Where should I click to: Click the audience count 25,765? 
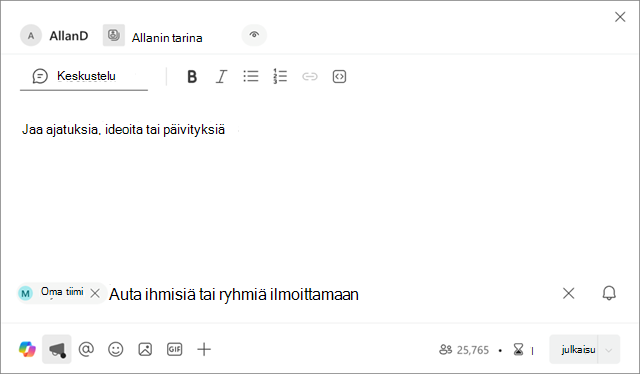pos(464,350)
